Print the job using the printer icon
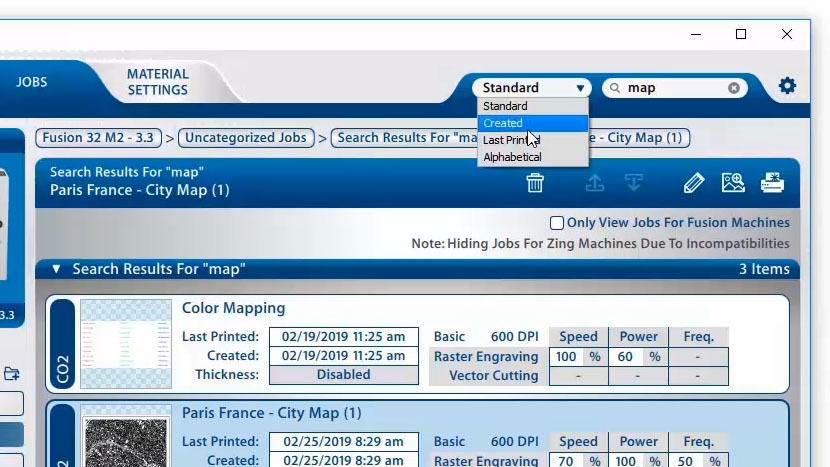830x467 pixels. (x=772, y=183)
